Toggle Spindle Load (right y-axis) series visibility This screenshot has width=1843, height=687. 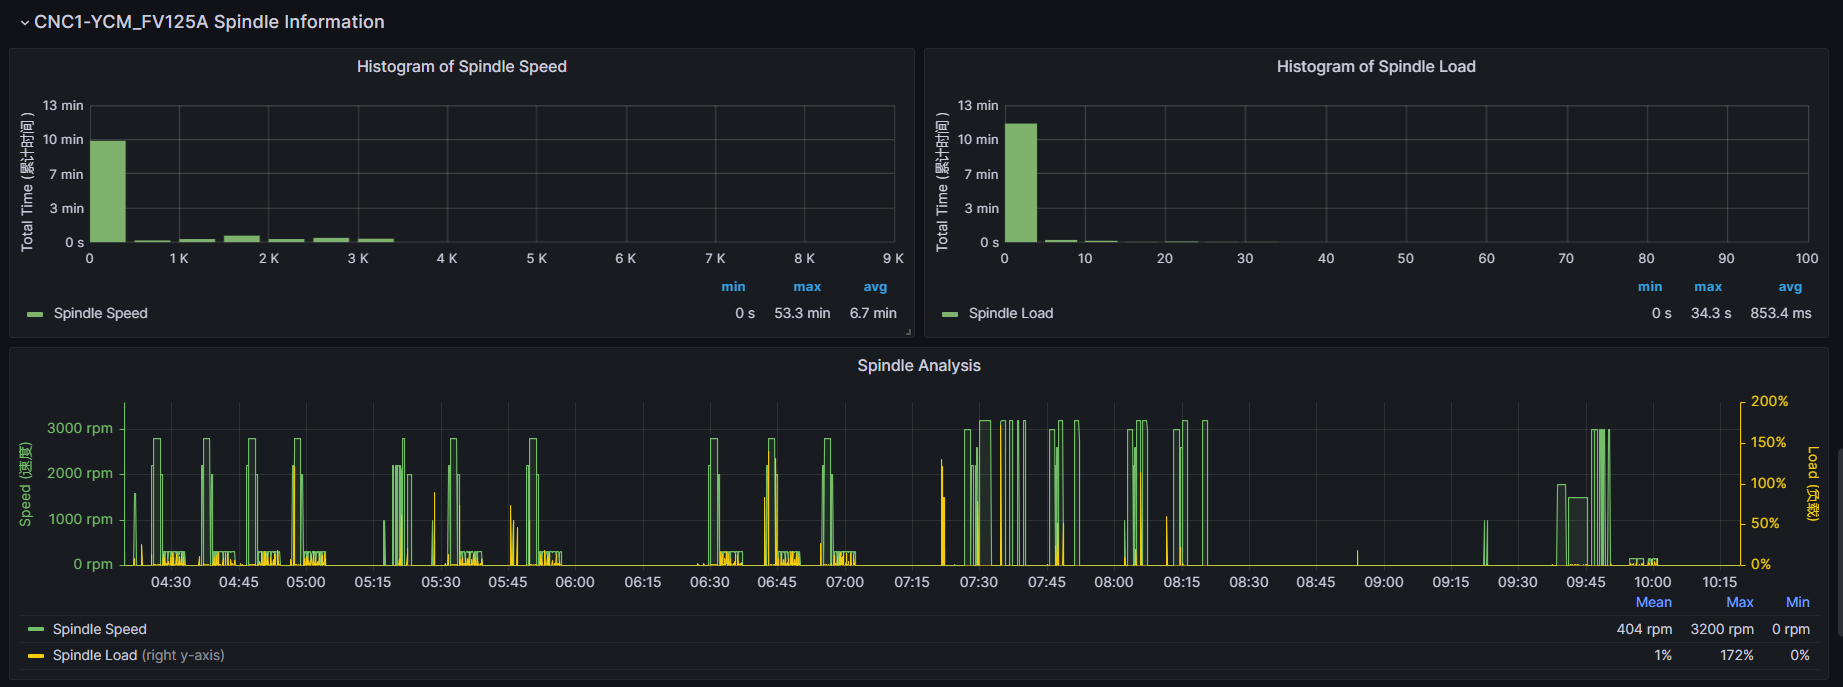[x=138, y=656]
